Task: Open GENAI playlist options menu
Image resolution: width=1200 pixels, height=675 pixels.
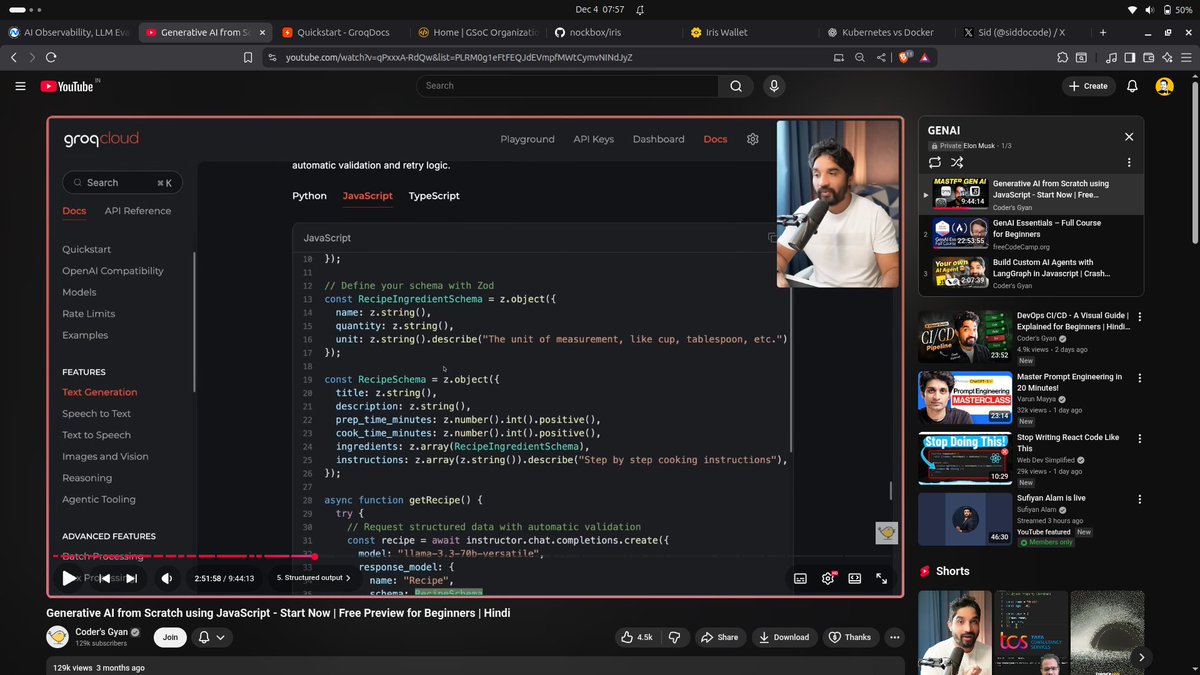Action: [1129, 162]
